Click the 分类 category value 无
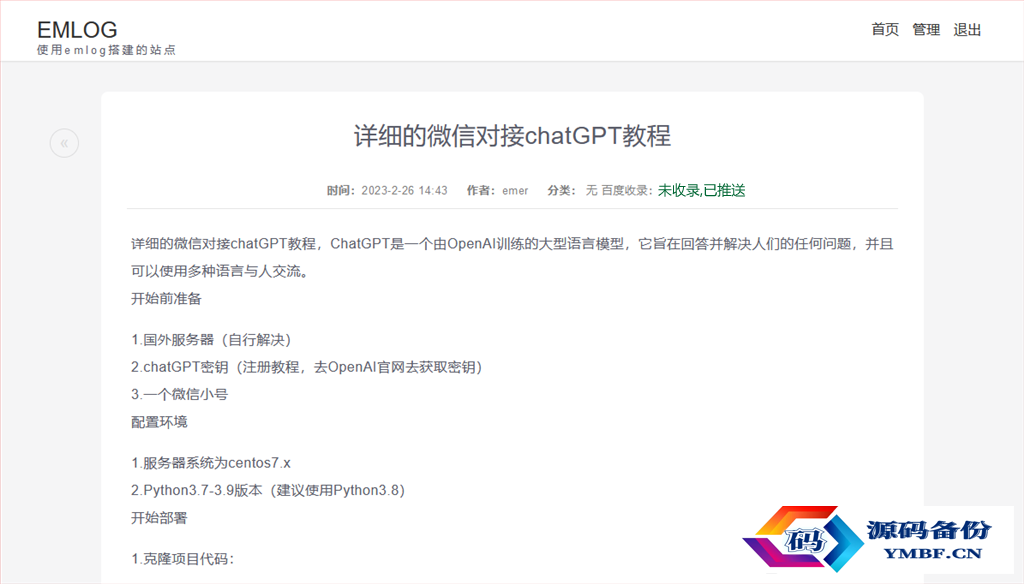This screenshot has height=584, width=1024. point(591,190)
